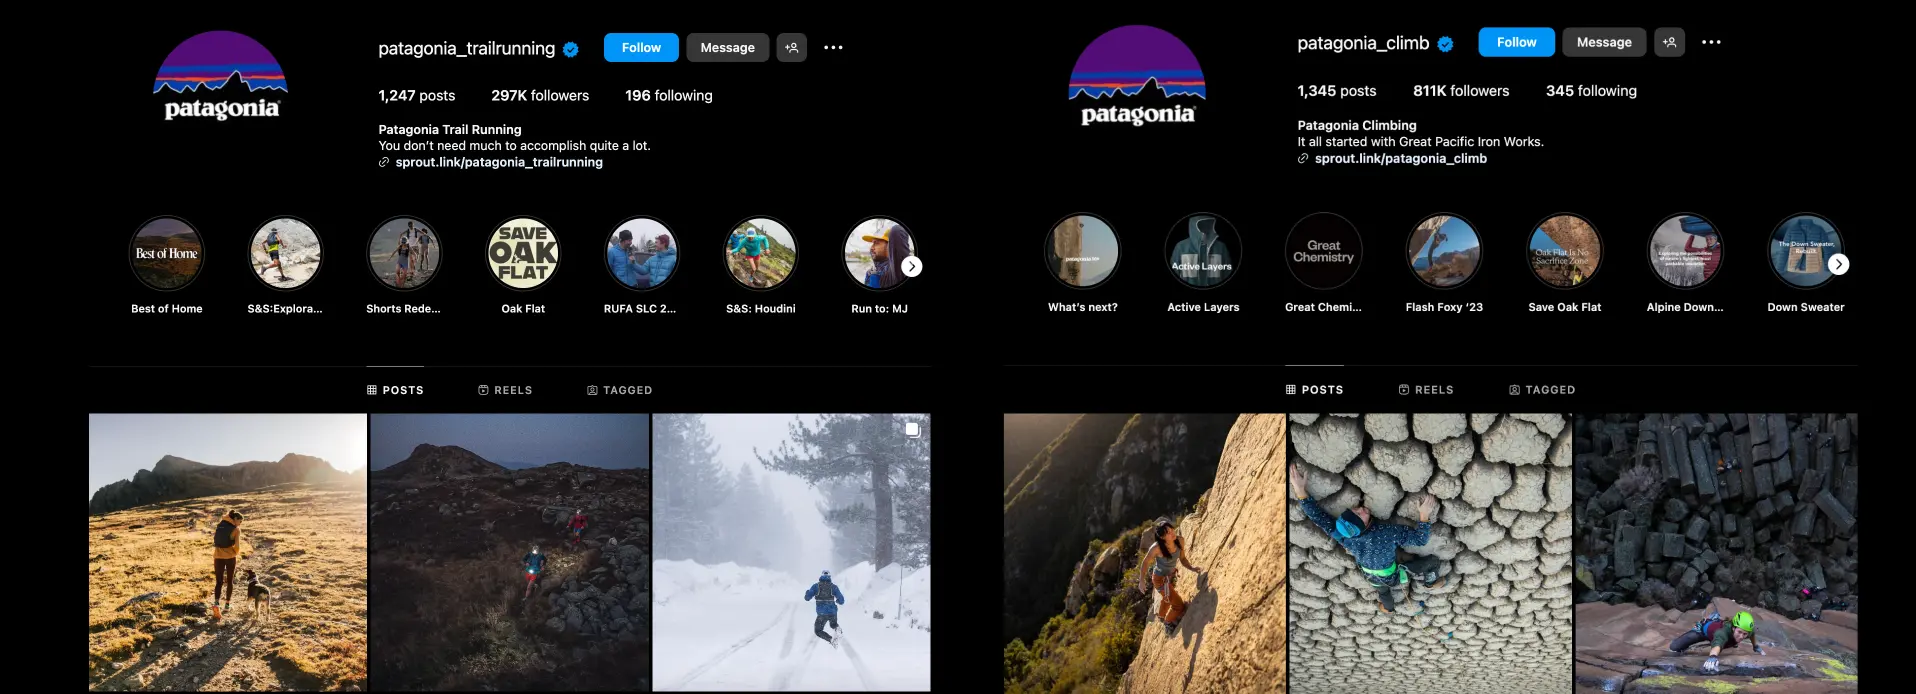The image size is (1916, 694).
Task: Click 1,345 posts count
Action: pos(1337,90)
